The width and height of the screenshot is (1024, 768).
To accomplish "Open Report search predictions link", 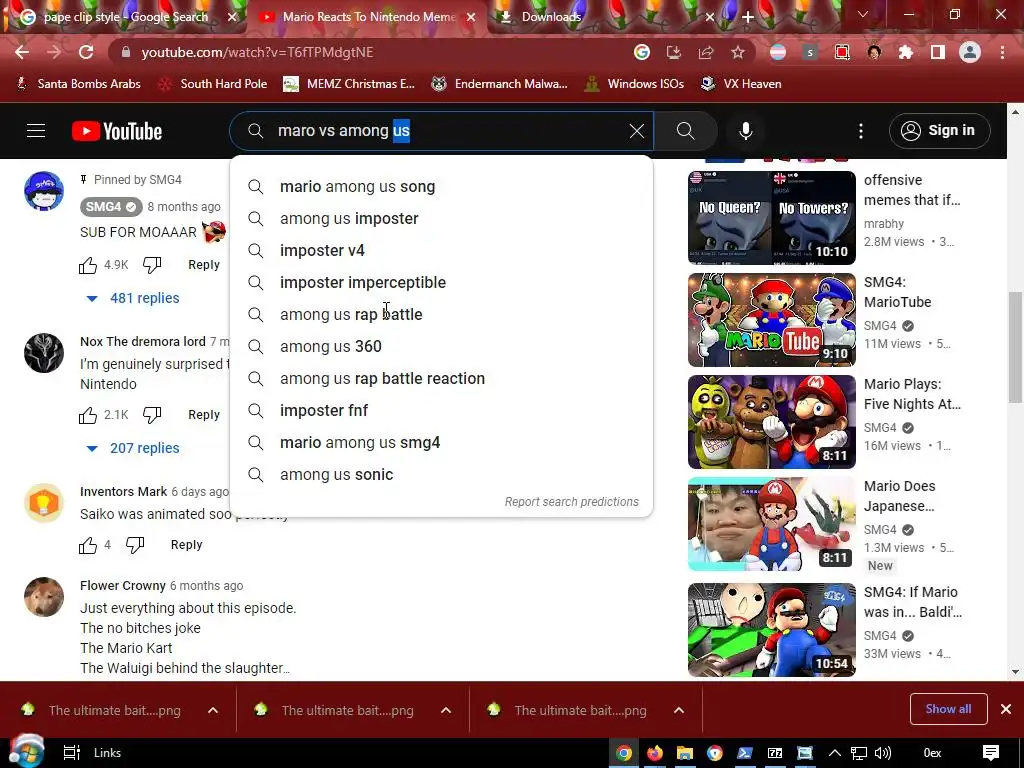I will point(571,502).
